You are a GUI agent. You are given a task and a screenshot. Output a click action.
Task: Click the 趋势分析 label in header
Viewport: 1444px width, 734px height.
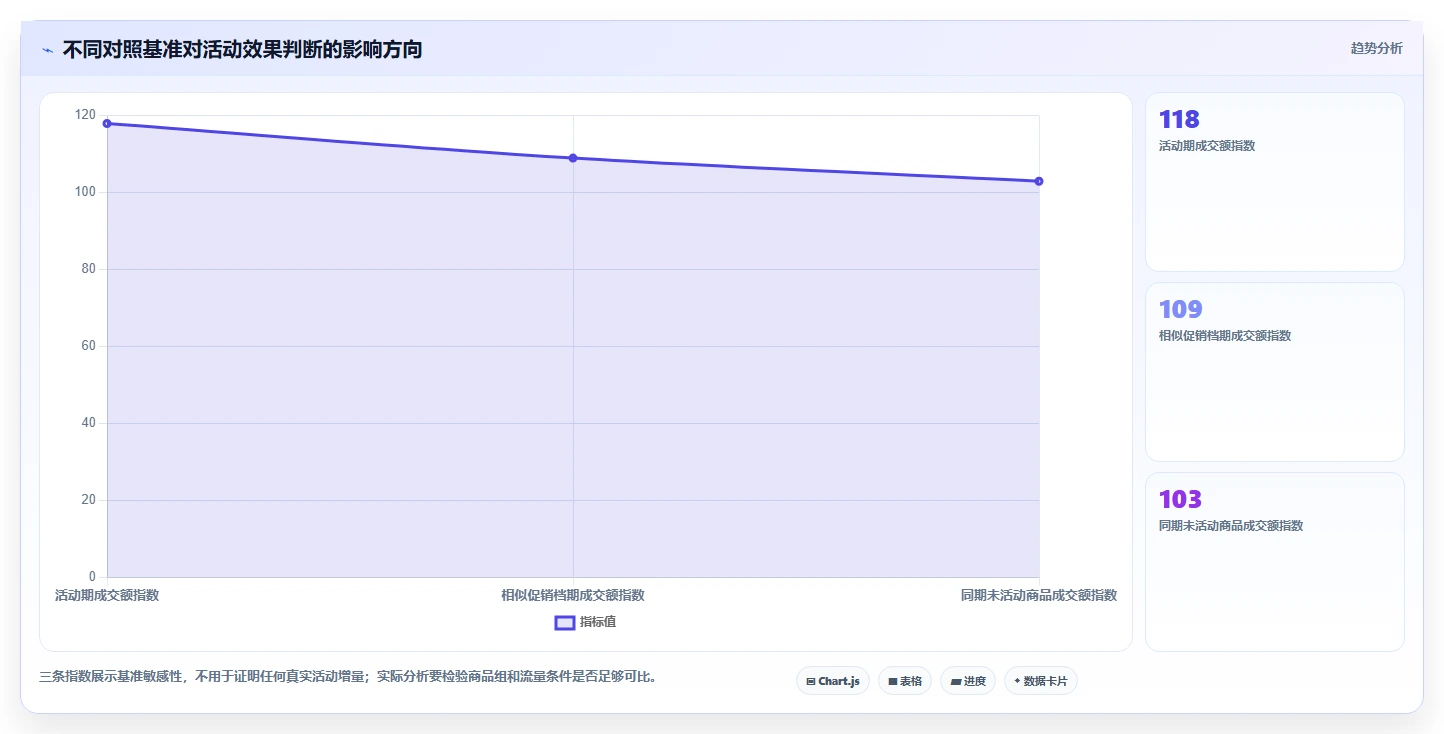coord(1376,48)
